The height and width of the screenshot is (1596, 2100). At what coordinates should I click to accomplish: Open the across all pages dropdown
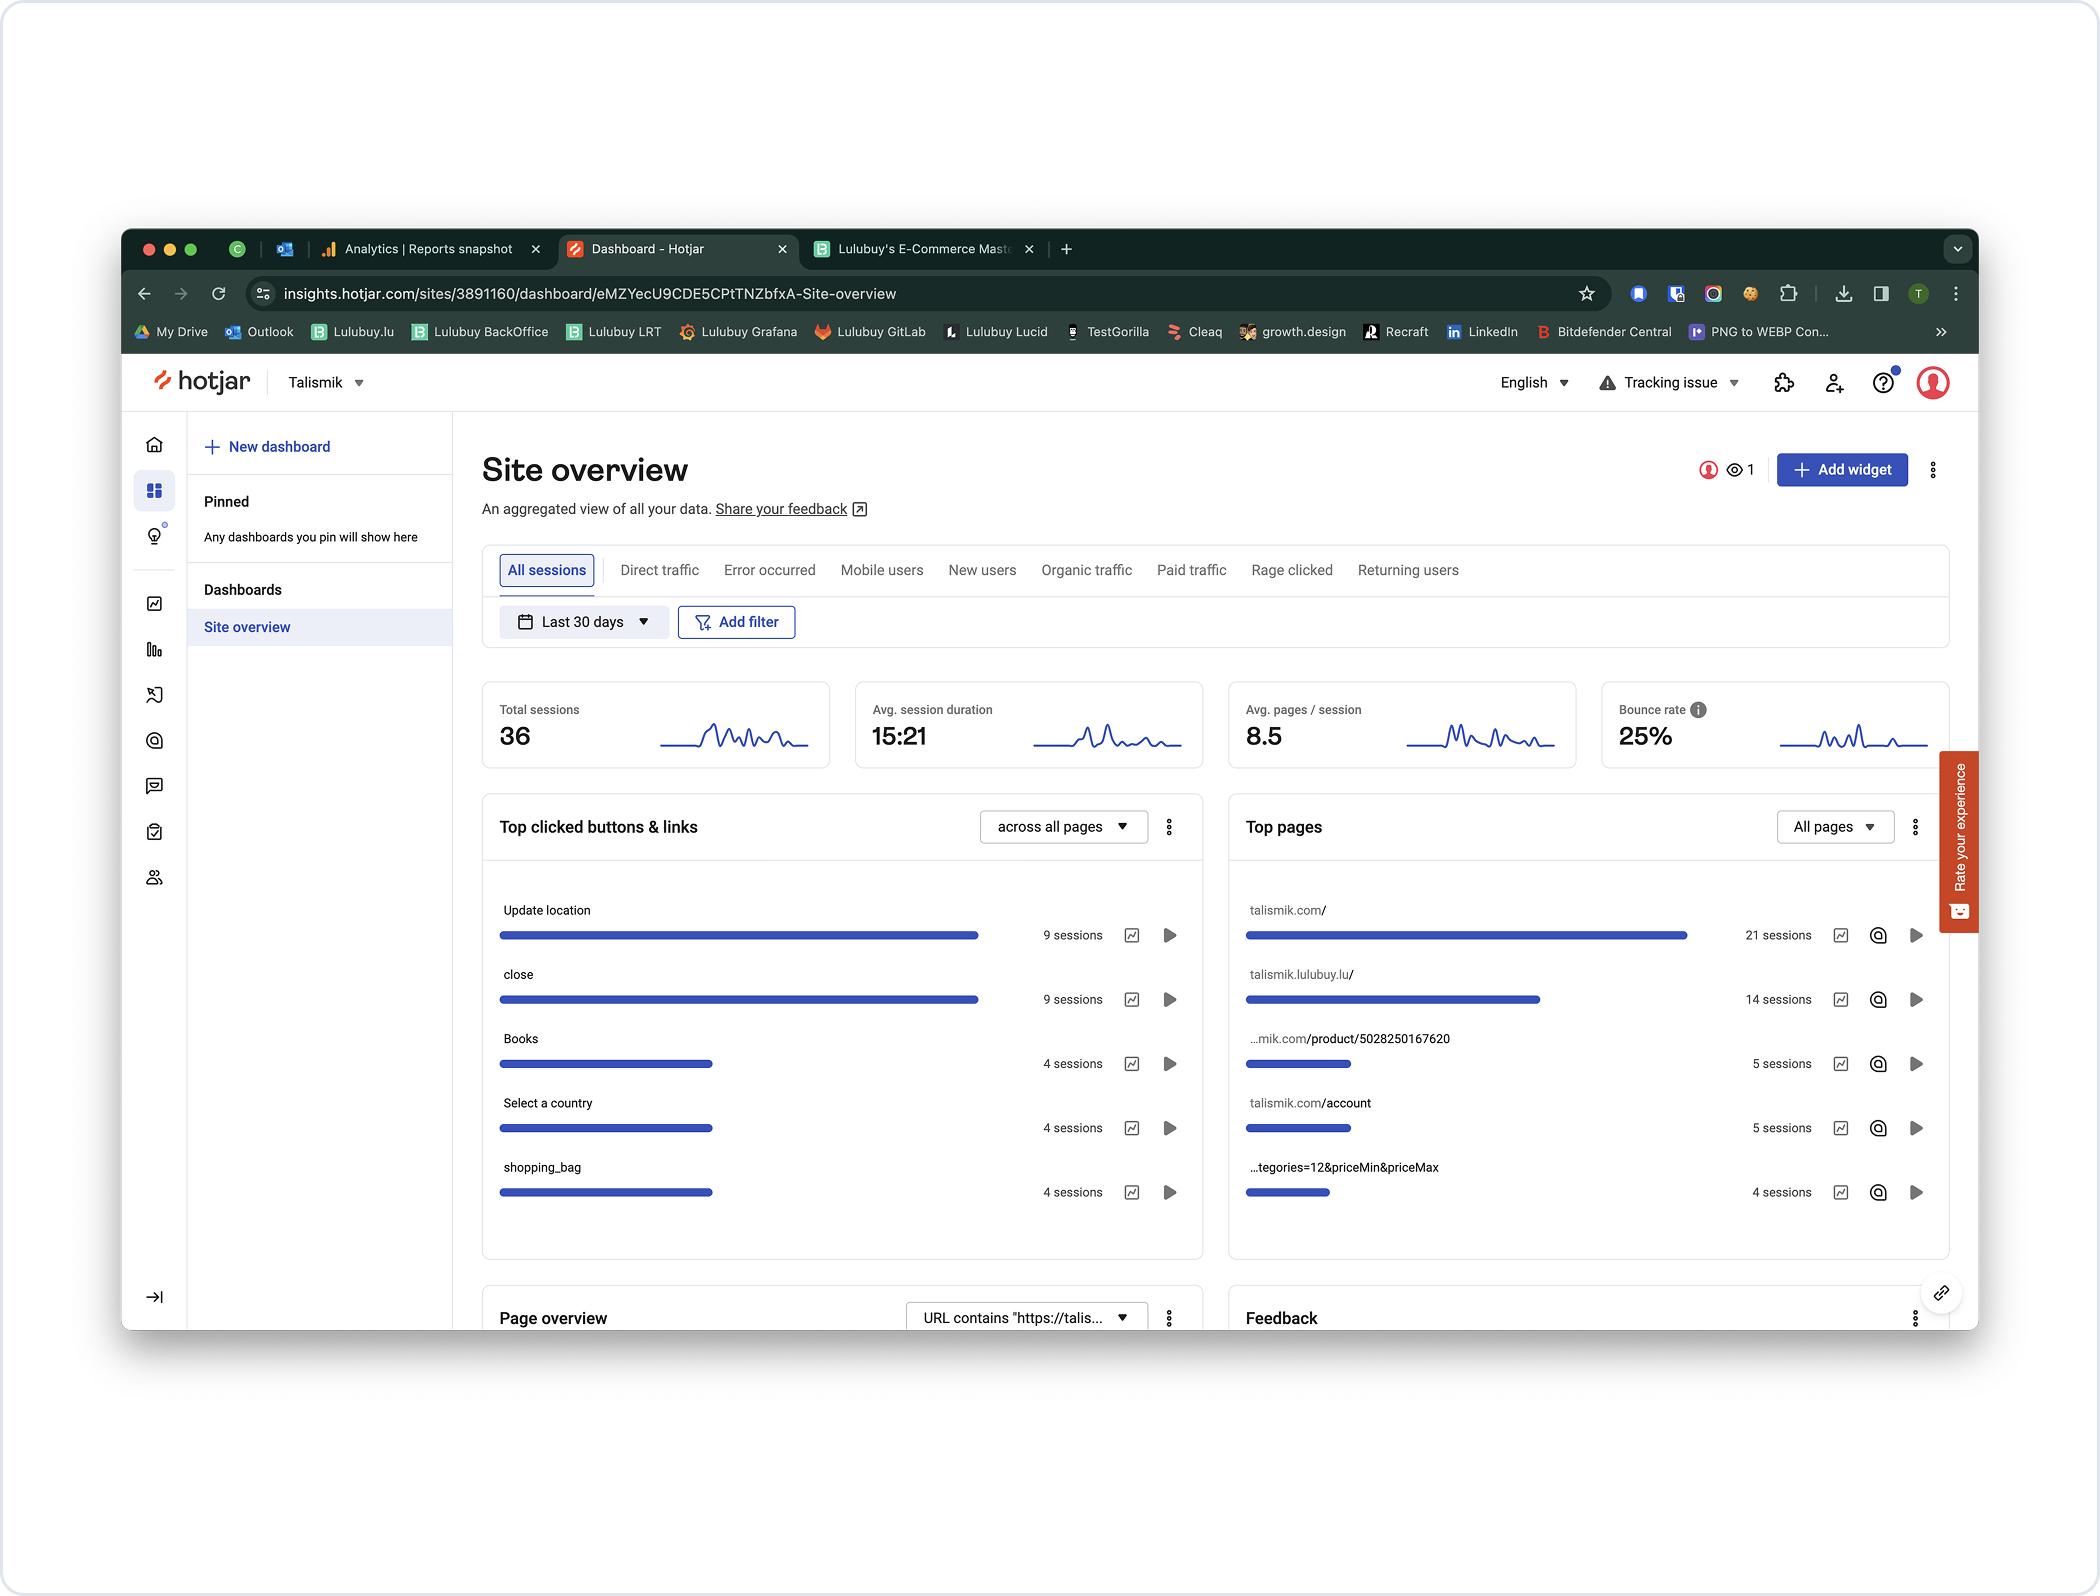(1063, 827)
